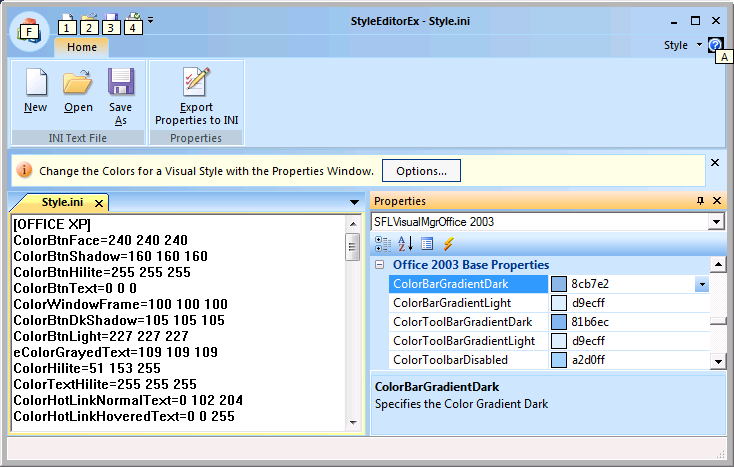Click the Options... button in message bar
The height and width of the screenshot is (467, 734).
pyautogui.click(x=421, y=170)
